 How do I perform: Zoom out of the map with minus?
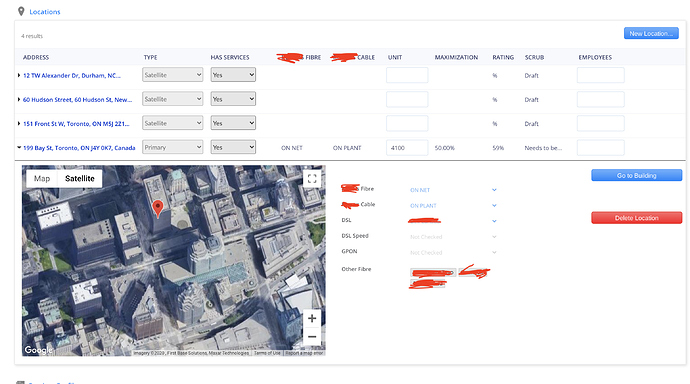[x=312, y=337]
